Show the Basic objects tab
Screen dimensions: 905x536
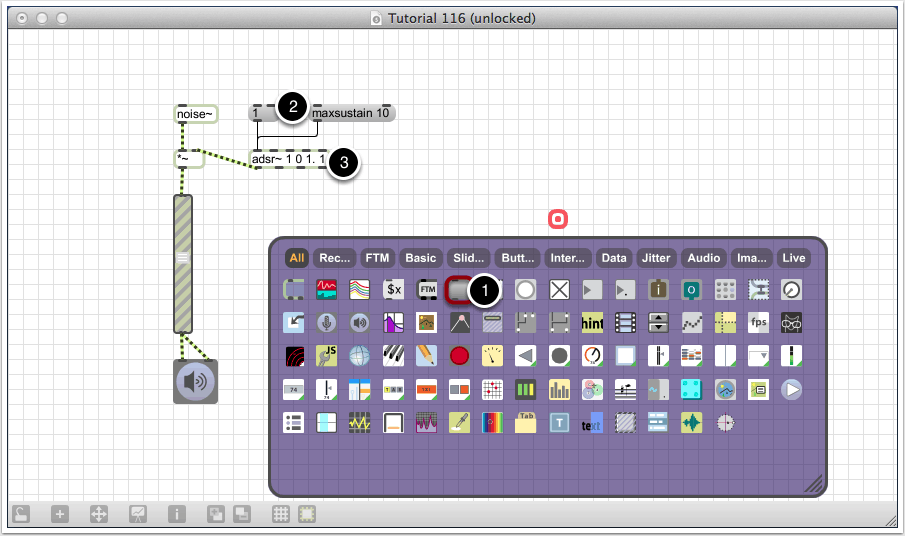coord(421,258)
